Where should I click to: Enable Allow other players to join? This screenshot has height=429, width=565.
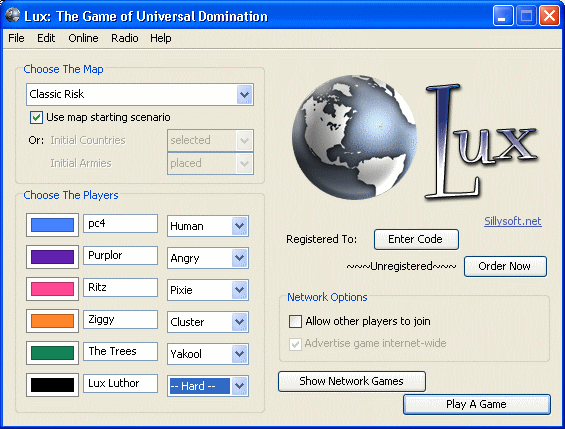click(295, 321)
